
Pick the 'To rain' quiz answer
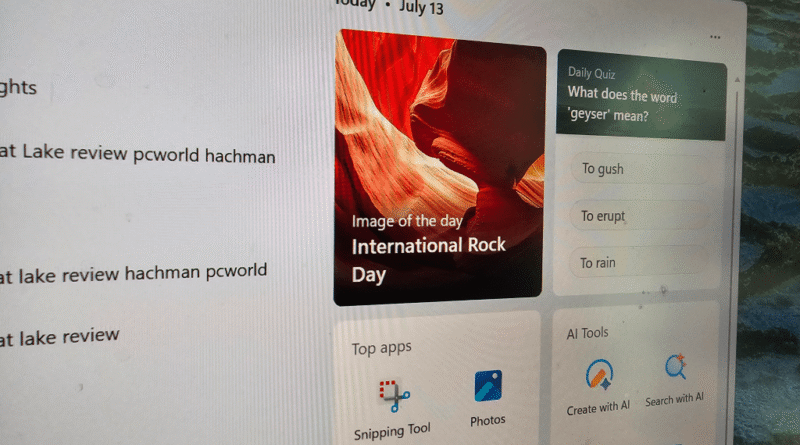coord(638,262)
